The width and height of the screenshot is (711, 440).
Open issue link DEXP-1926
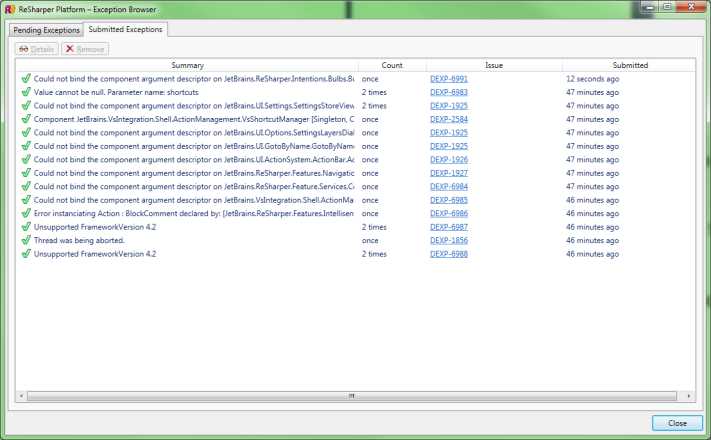(448, 160)
